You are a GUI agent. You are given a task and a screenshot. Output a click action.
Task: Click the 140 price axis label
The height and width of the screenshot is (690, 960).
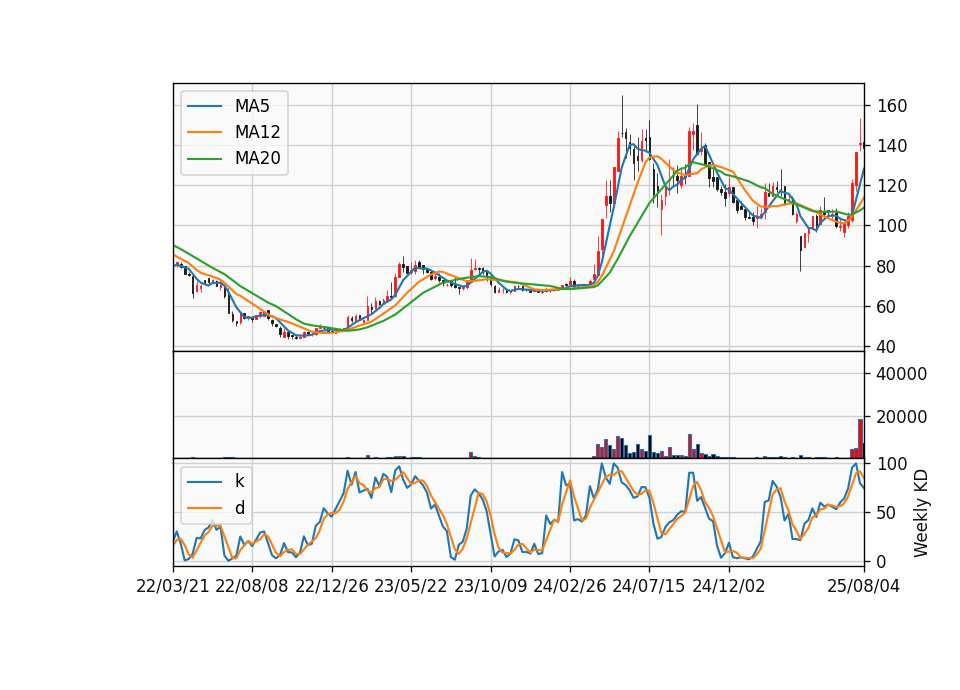pos(892,146)
